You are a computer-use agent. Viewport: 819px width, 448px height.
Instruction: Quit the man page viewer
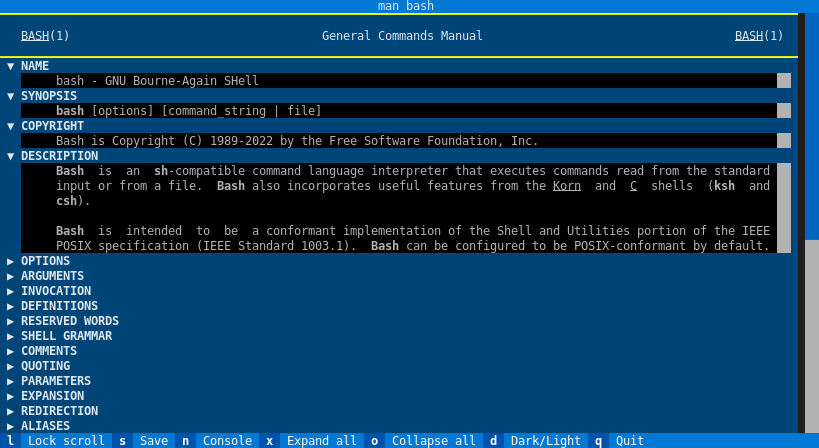pos(629,441)
